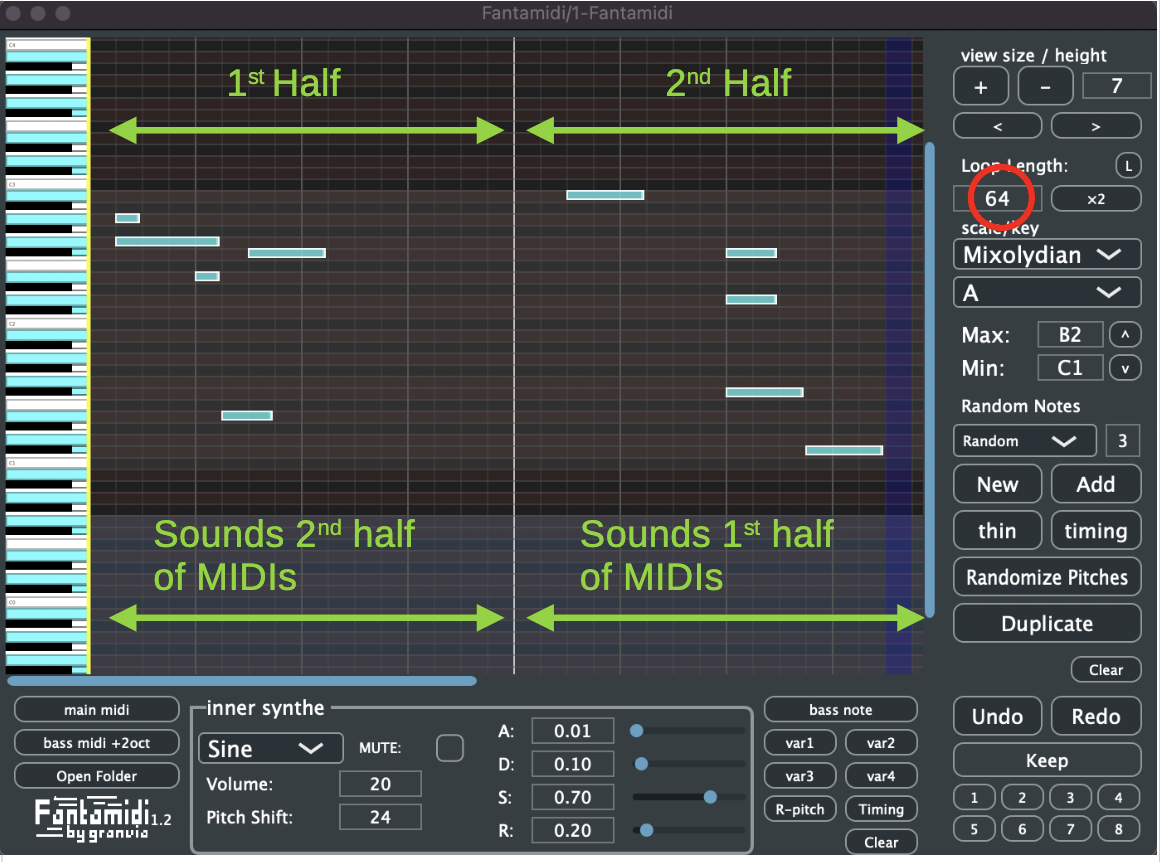Click the Decay value 0.10
The height and width of the screenshot is (862, 1160).
coord(573,764)
